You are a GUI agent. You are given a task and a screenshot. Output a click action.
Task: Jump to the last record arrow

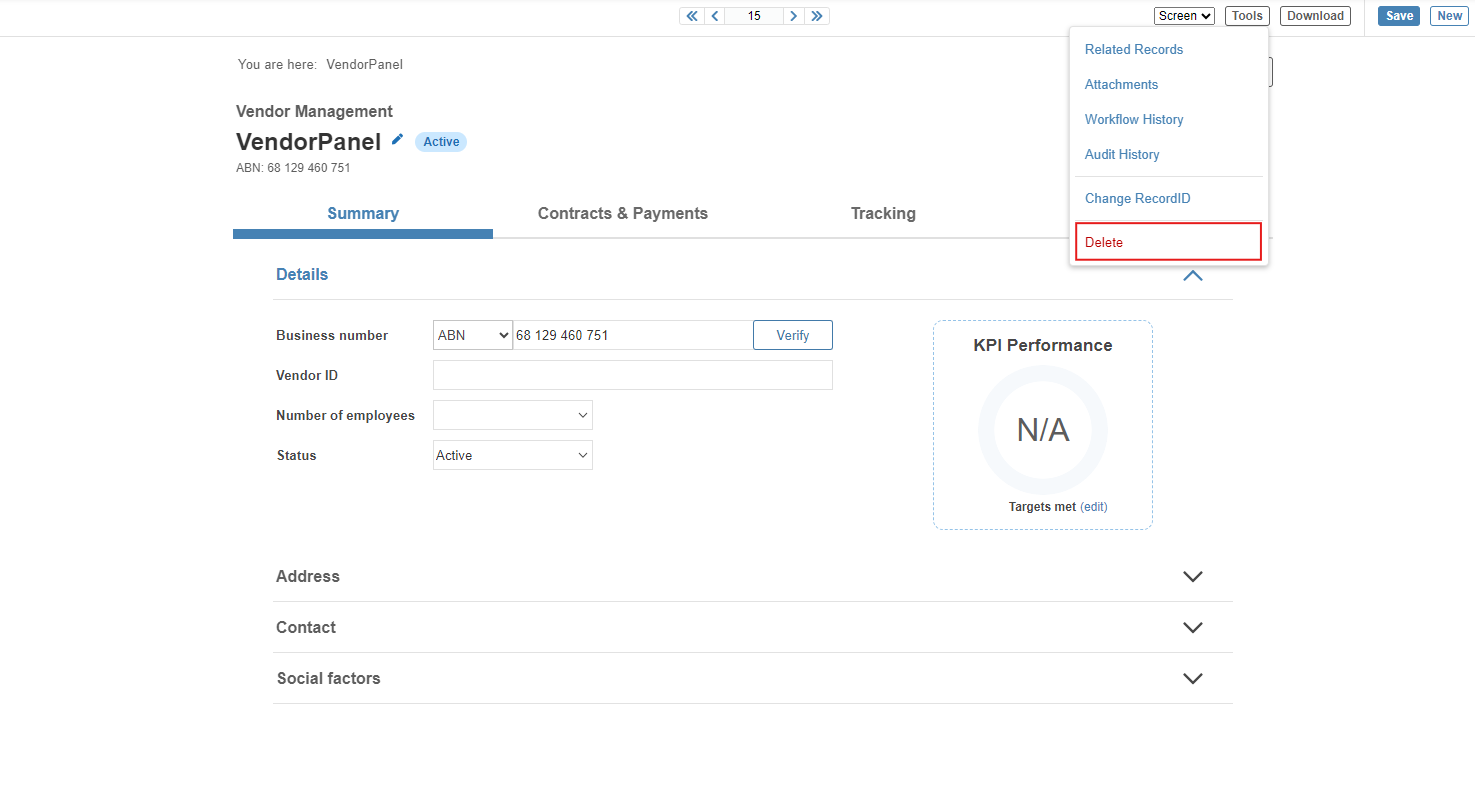click(817, 16)
